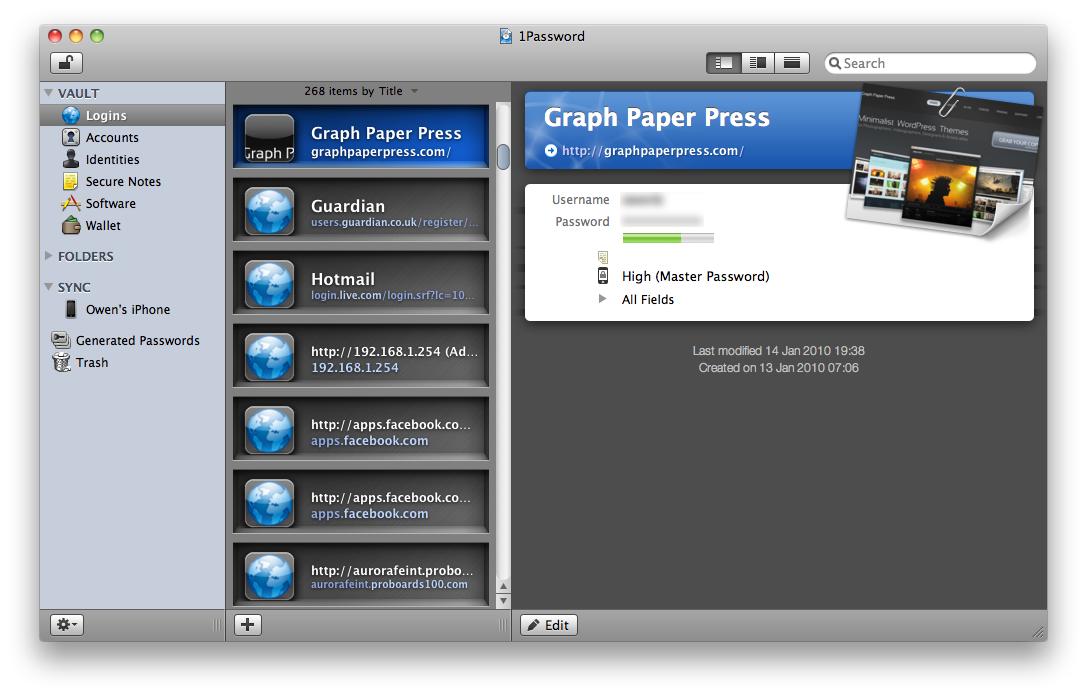Switch to the third full-width view layout
Screen dimensions: 1087x696
point(792,63)
